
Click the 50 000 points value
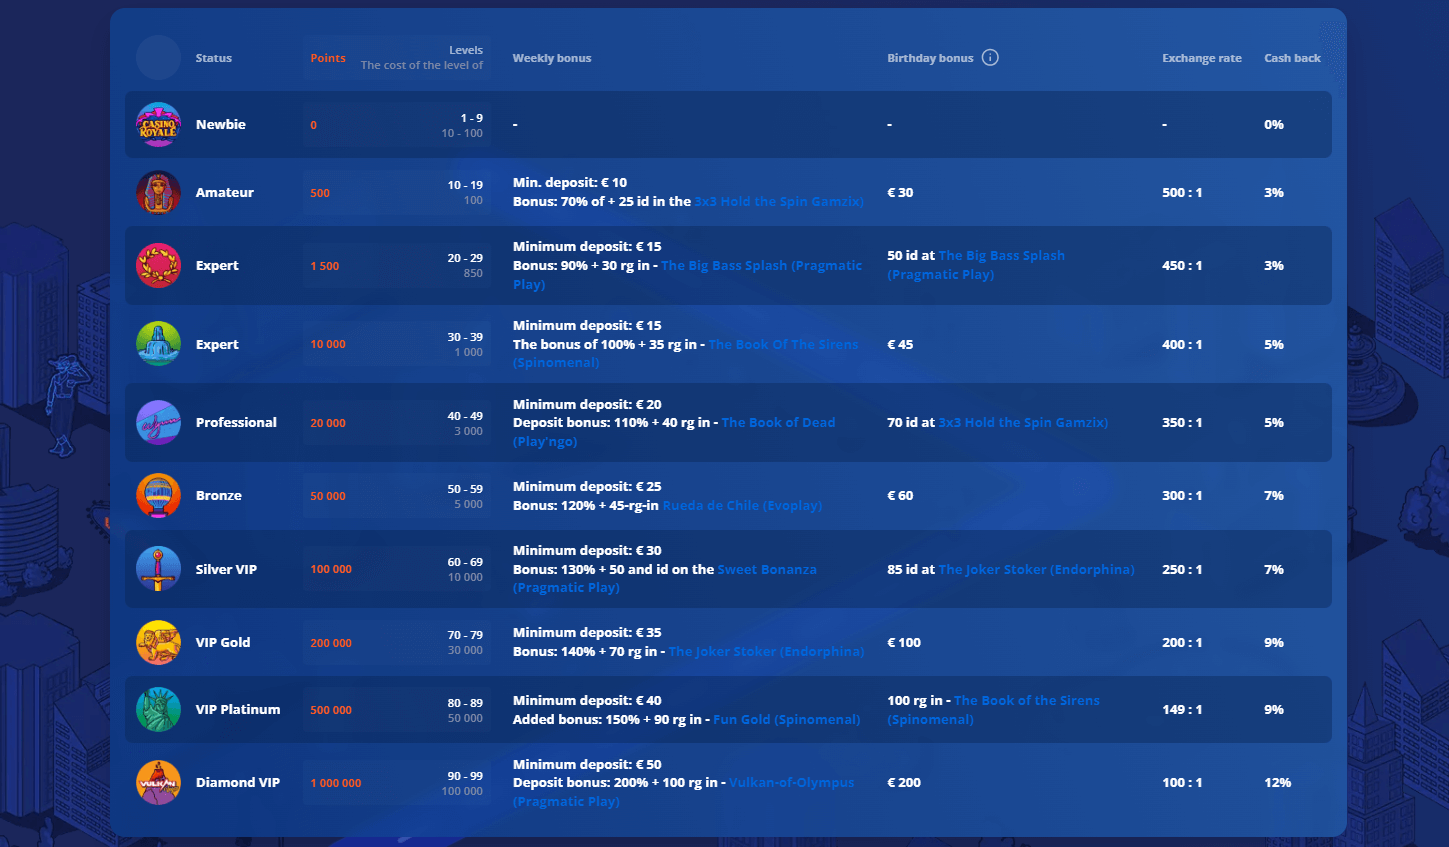point(328,496)
